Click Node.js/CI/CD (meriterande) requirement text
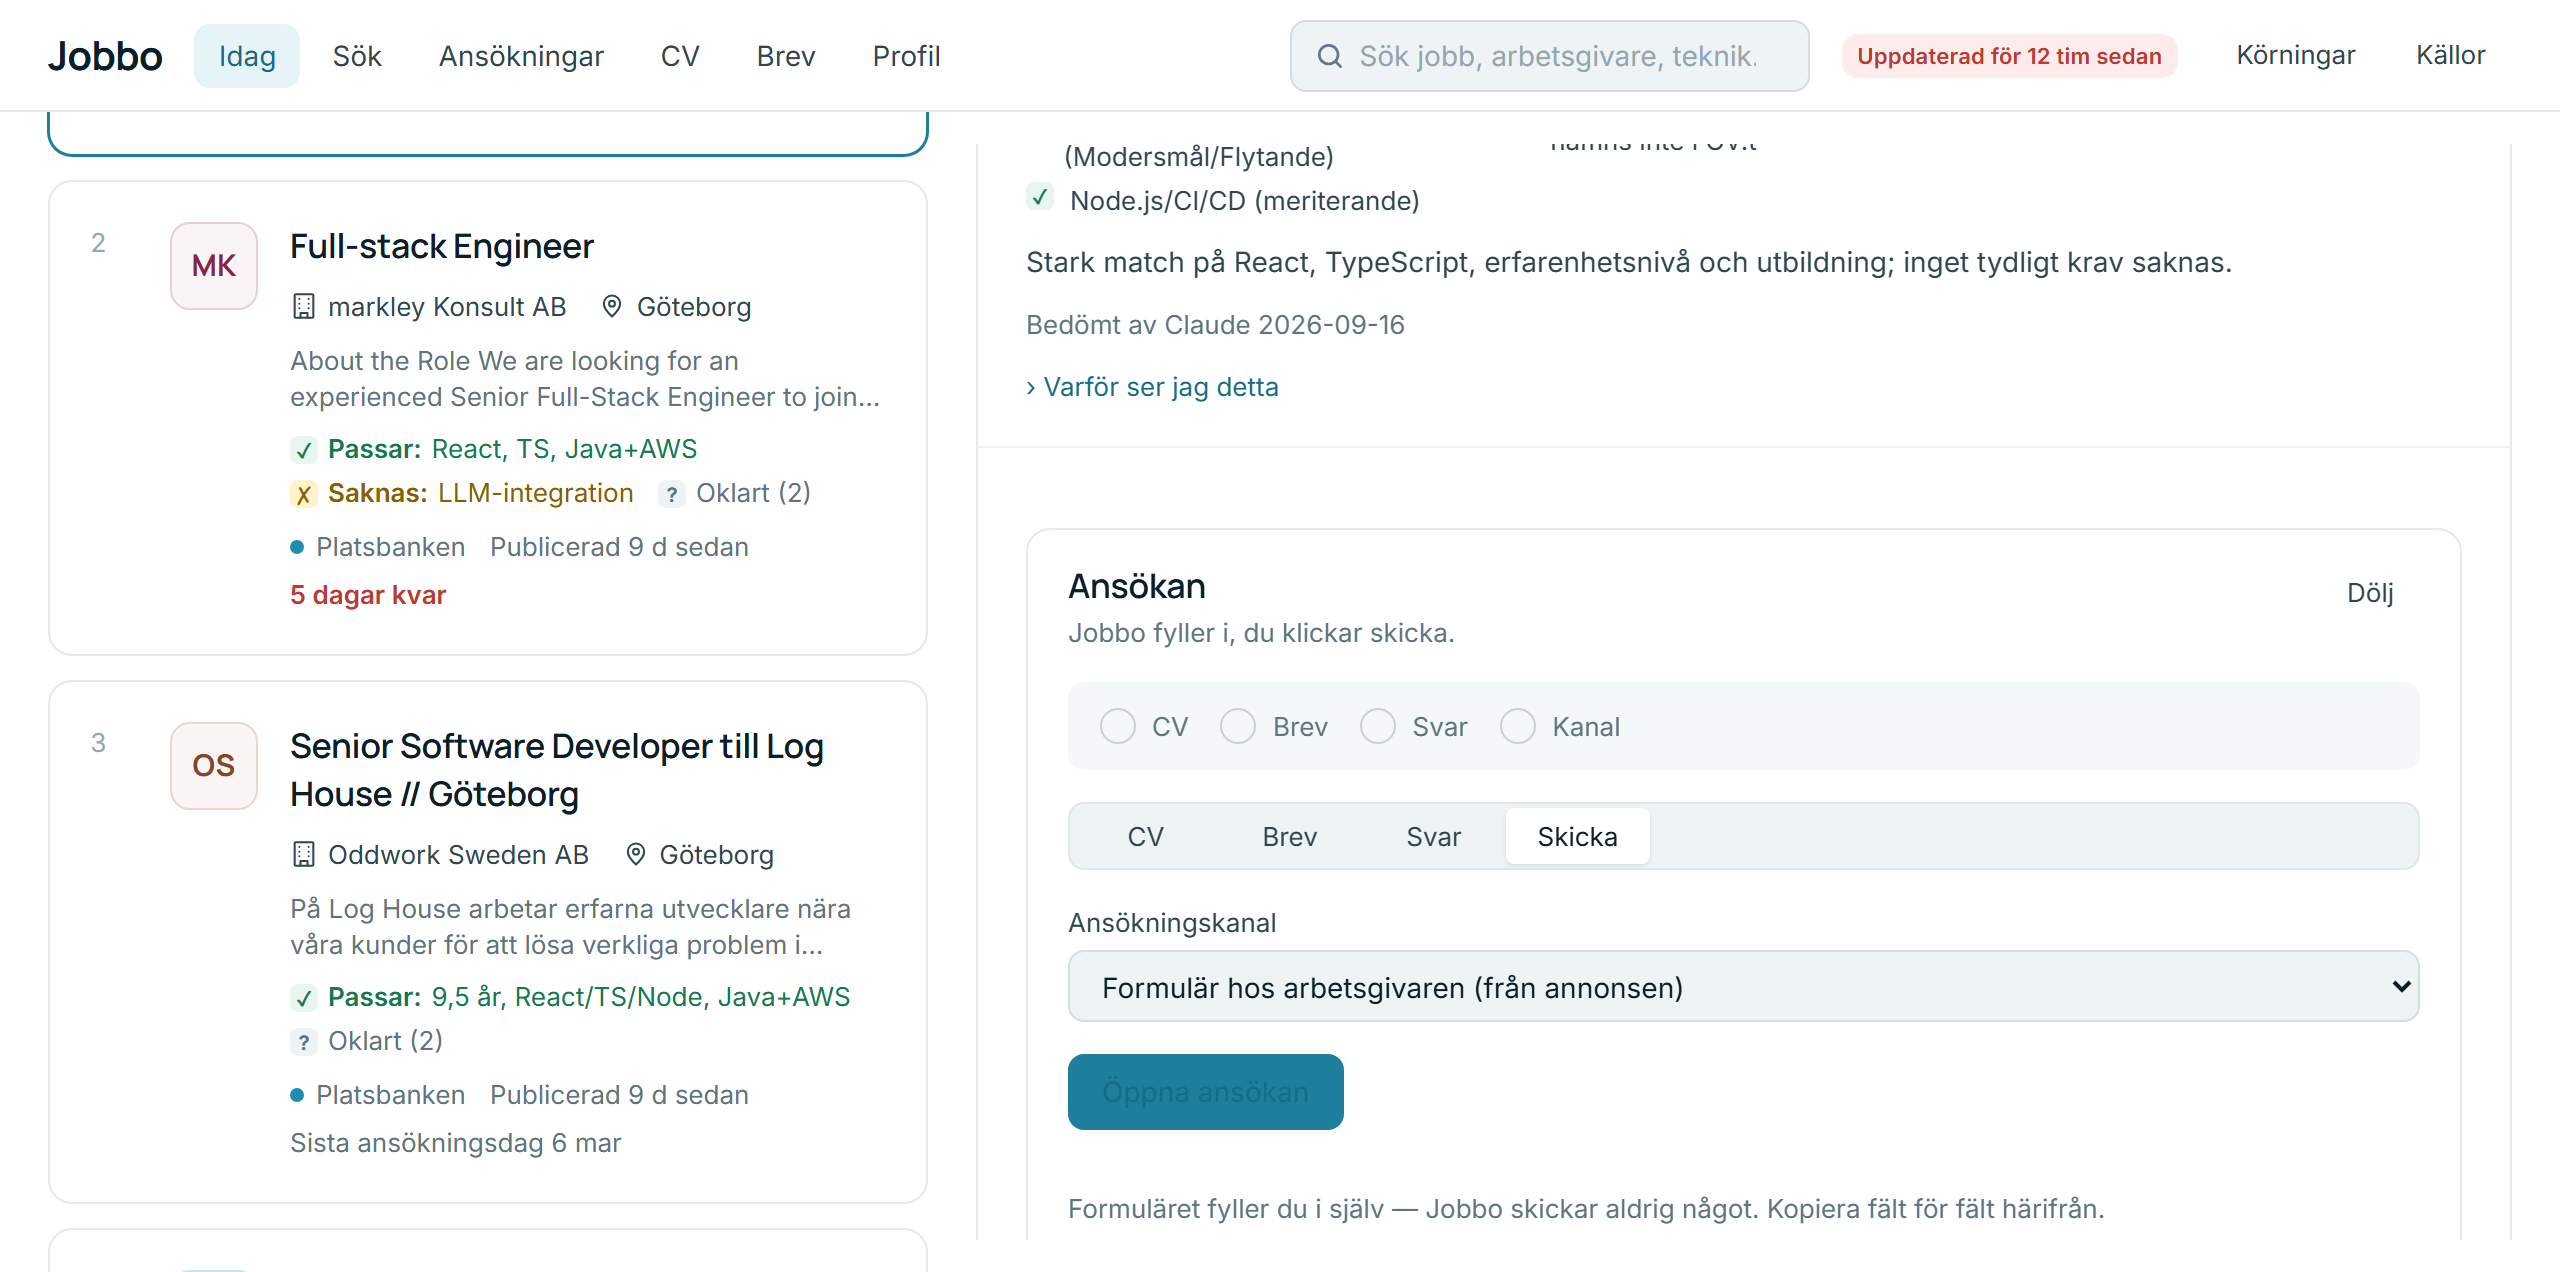Screen dimensions: 2560x1272 click(1245, 201)
